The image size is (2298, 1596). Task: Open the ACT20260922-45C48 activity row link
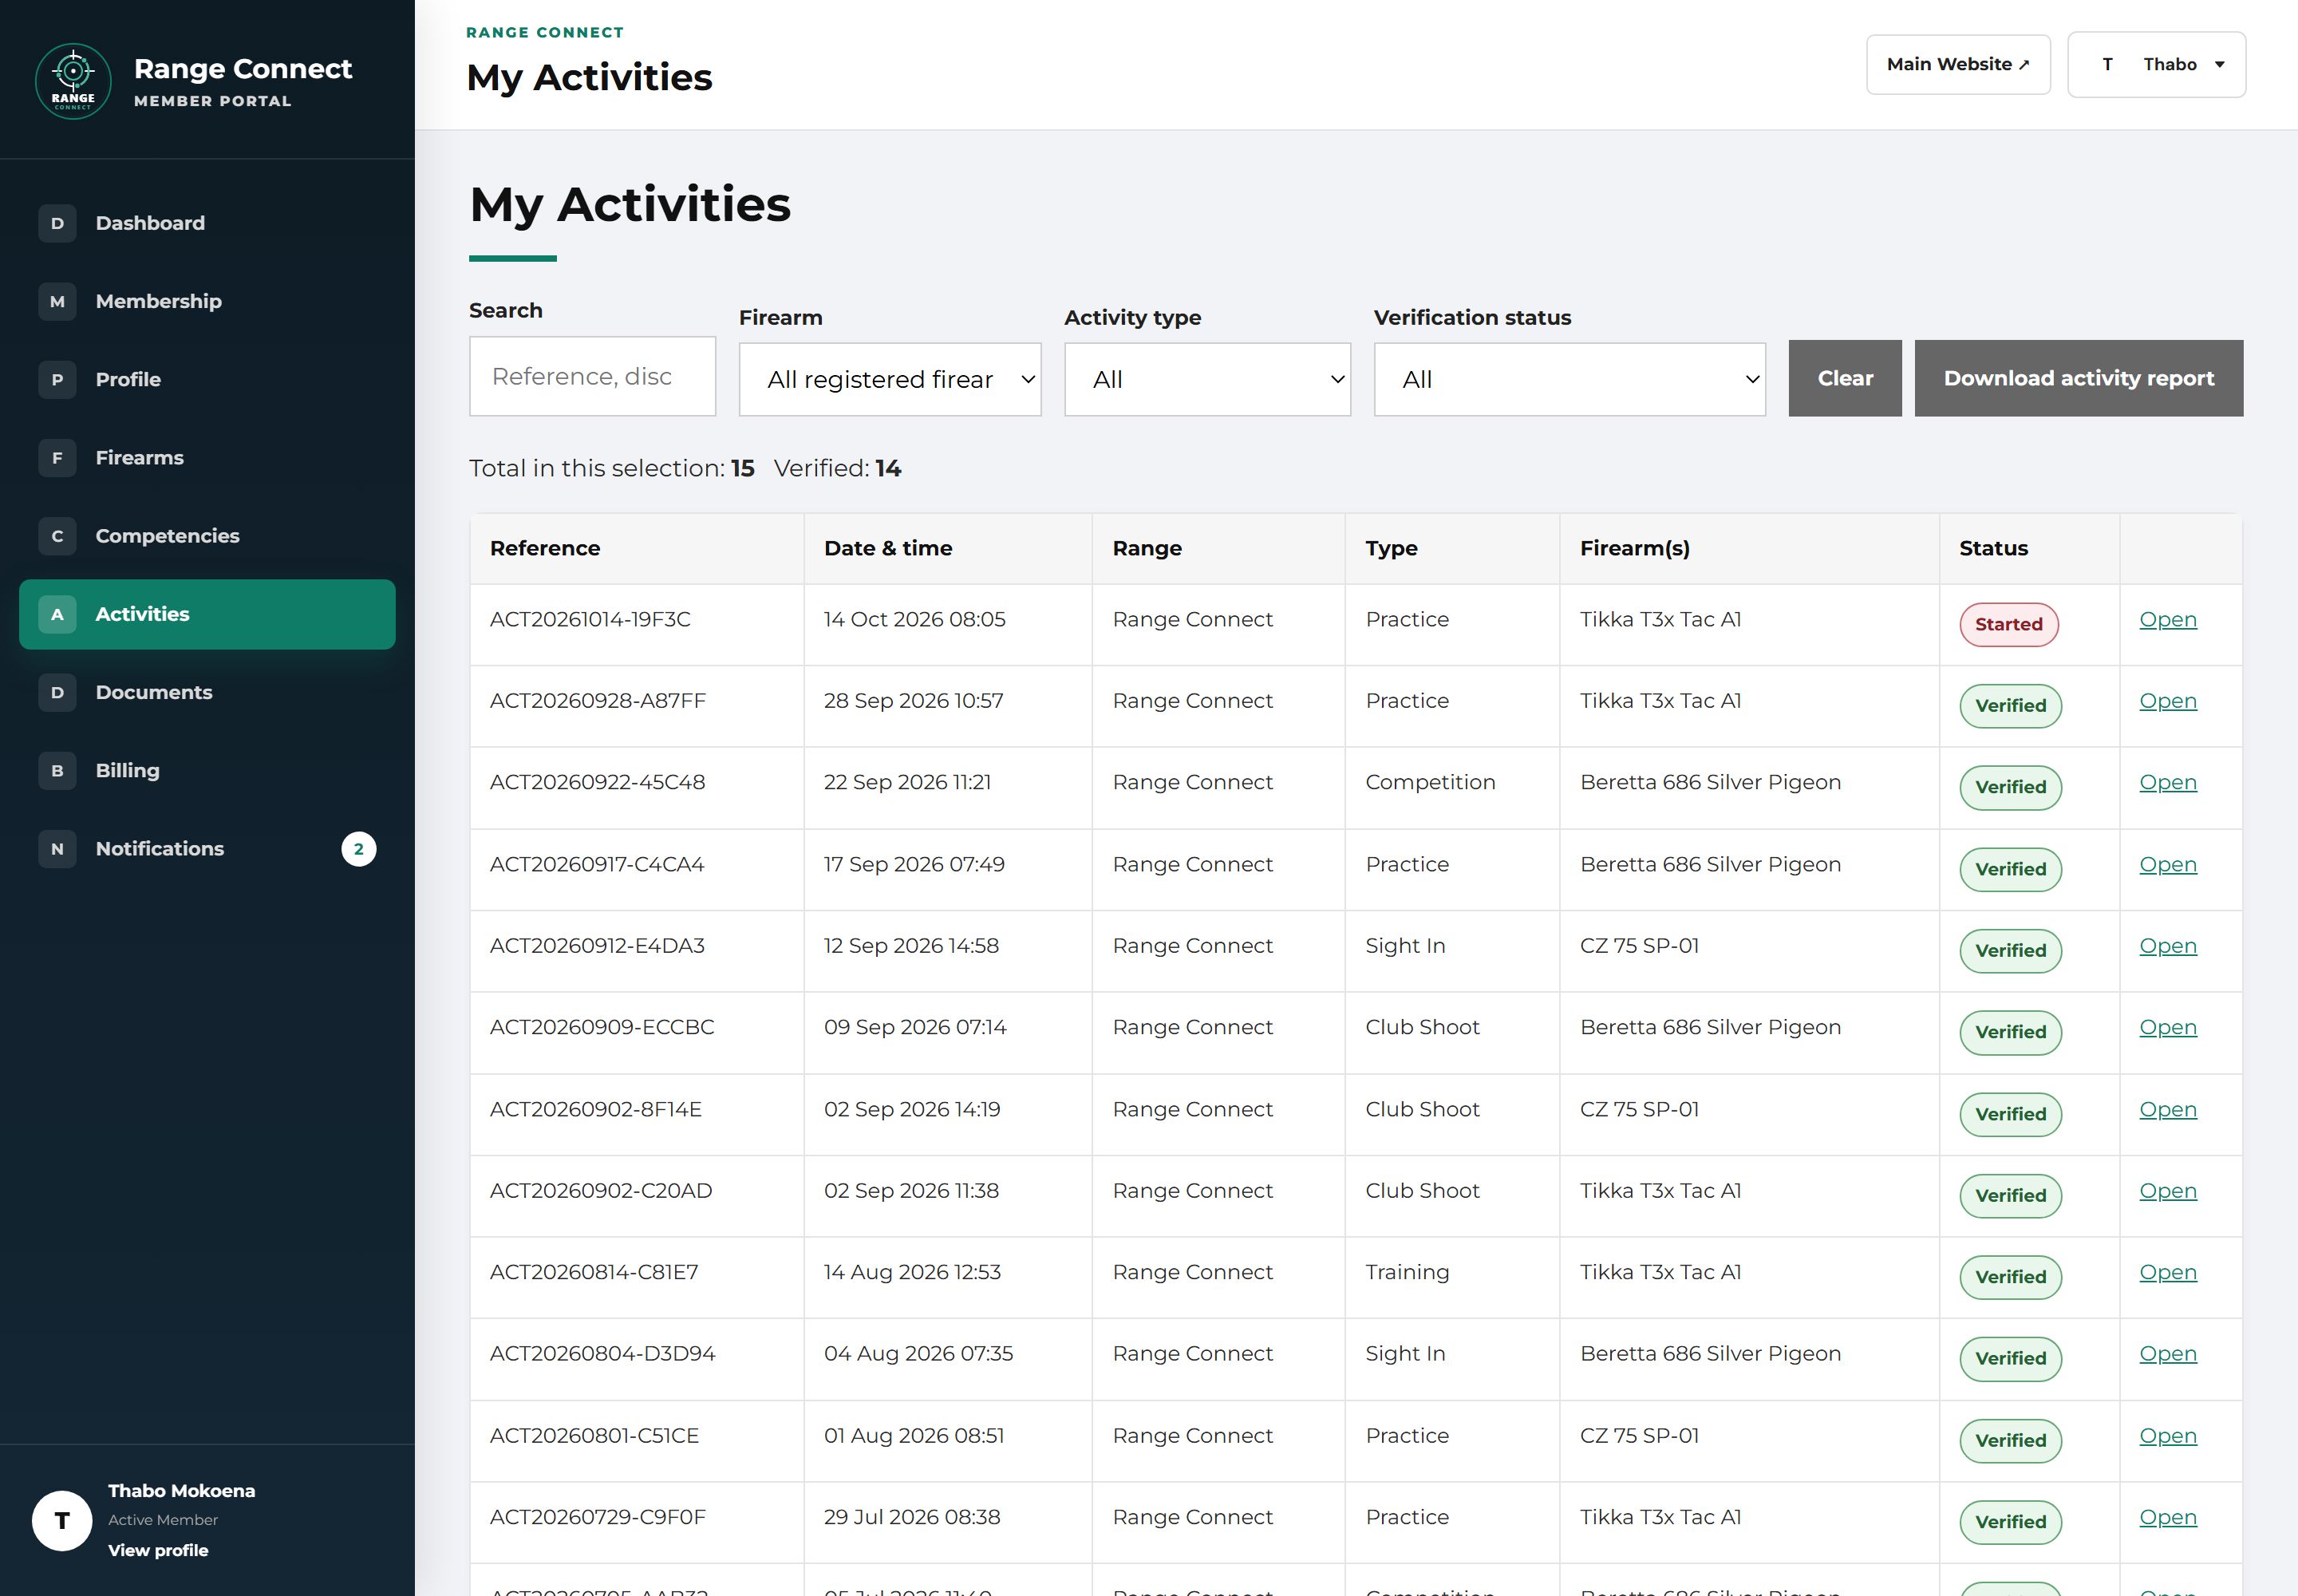coord(2167,782)
